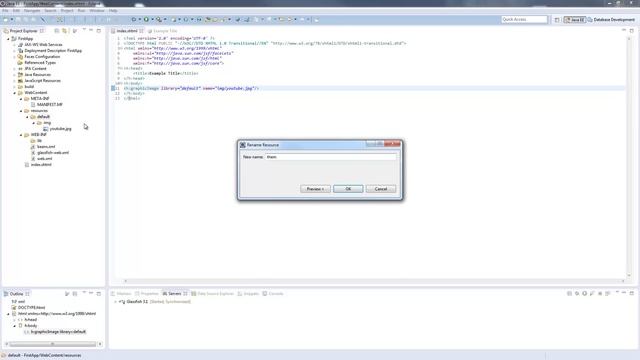The width and height of the screenshot is (640, 360).
Task: Switch to the Servers tab
Action: [x=174, y=294]
